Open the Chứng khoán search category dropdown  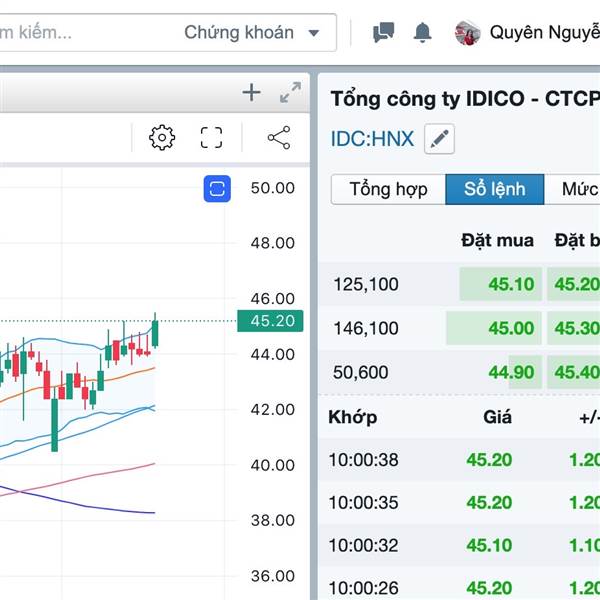(x=251, y=33)
